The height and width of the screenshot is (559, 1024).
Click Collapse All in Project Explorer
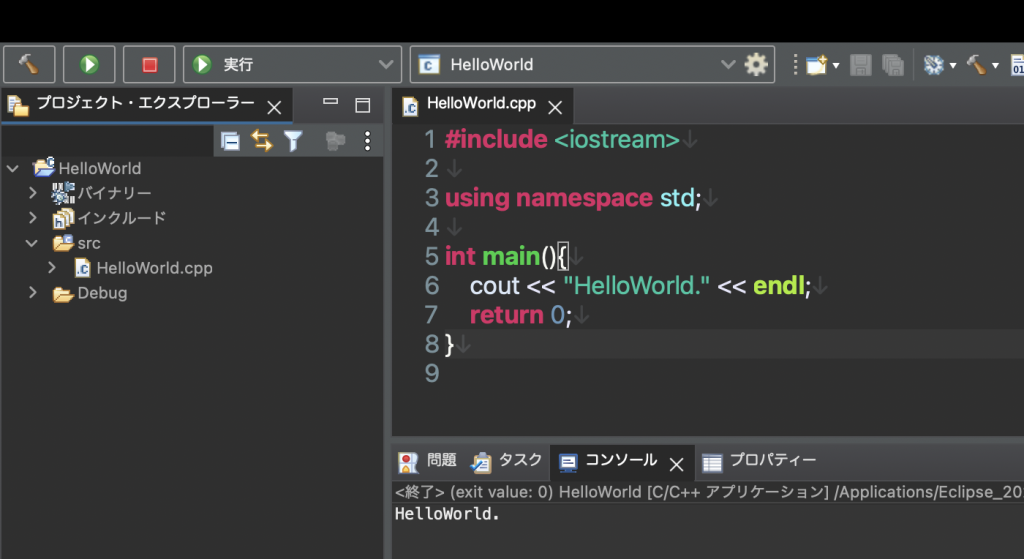(x=231, y=141)
